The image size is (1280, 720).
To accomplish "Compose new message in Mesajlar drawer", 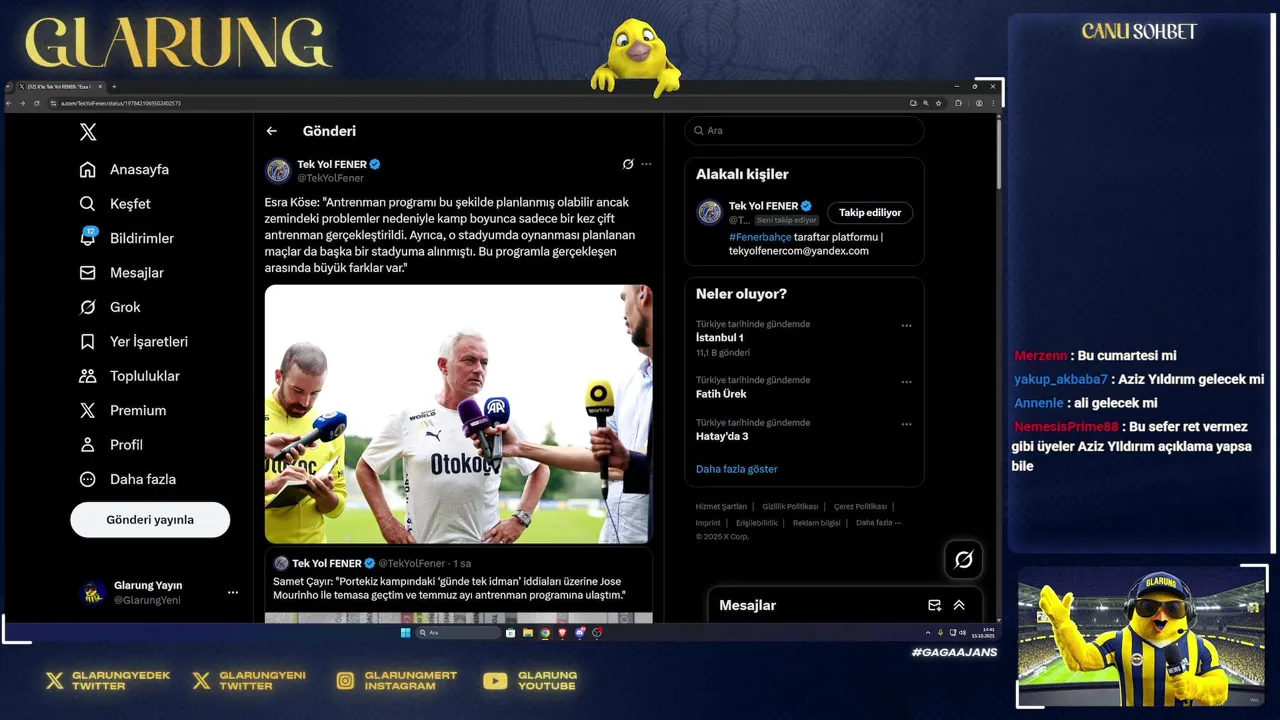I will (934, 605).
